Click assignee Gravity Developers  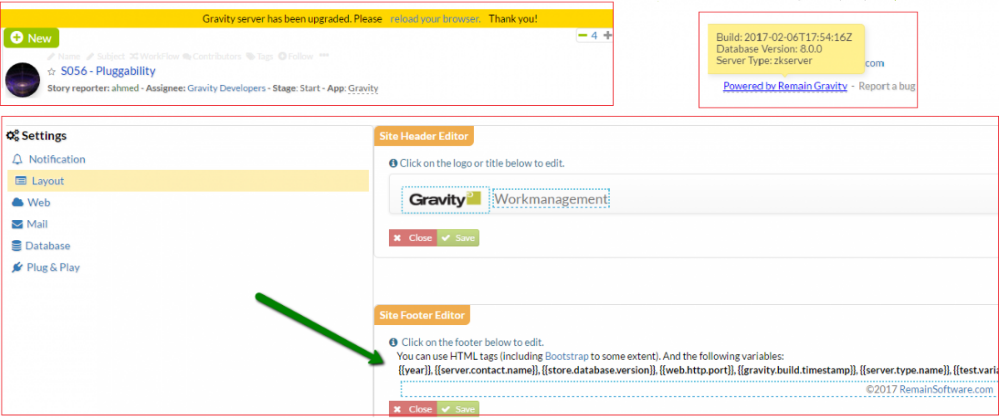(226, 88)
